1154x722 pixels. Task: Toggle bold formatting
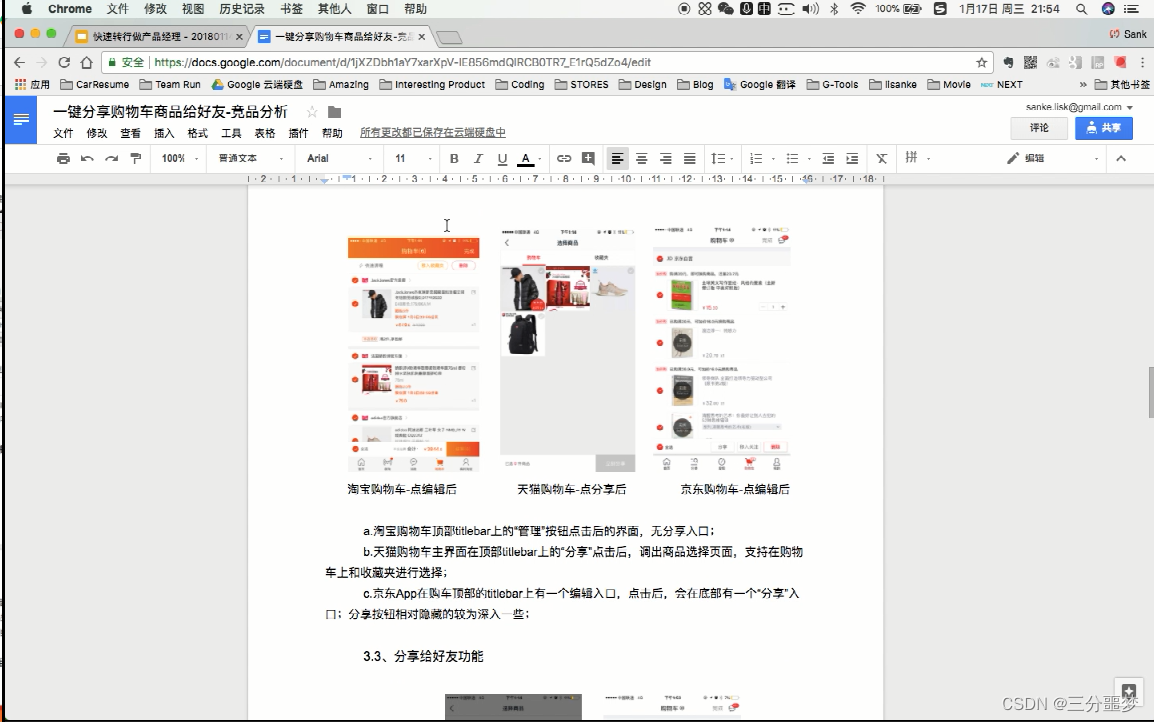[454, 158]
